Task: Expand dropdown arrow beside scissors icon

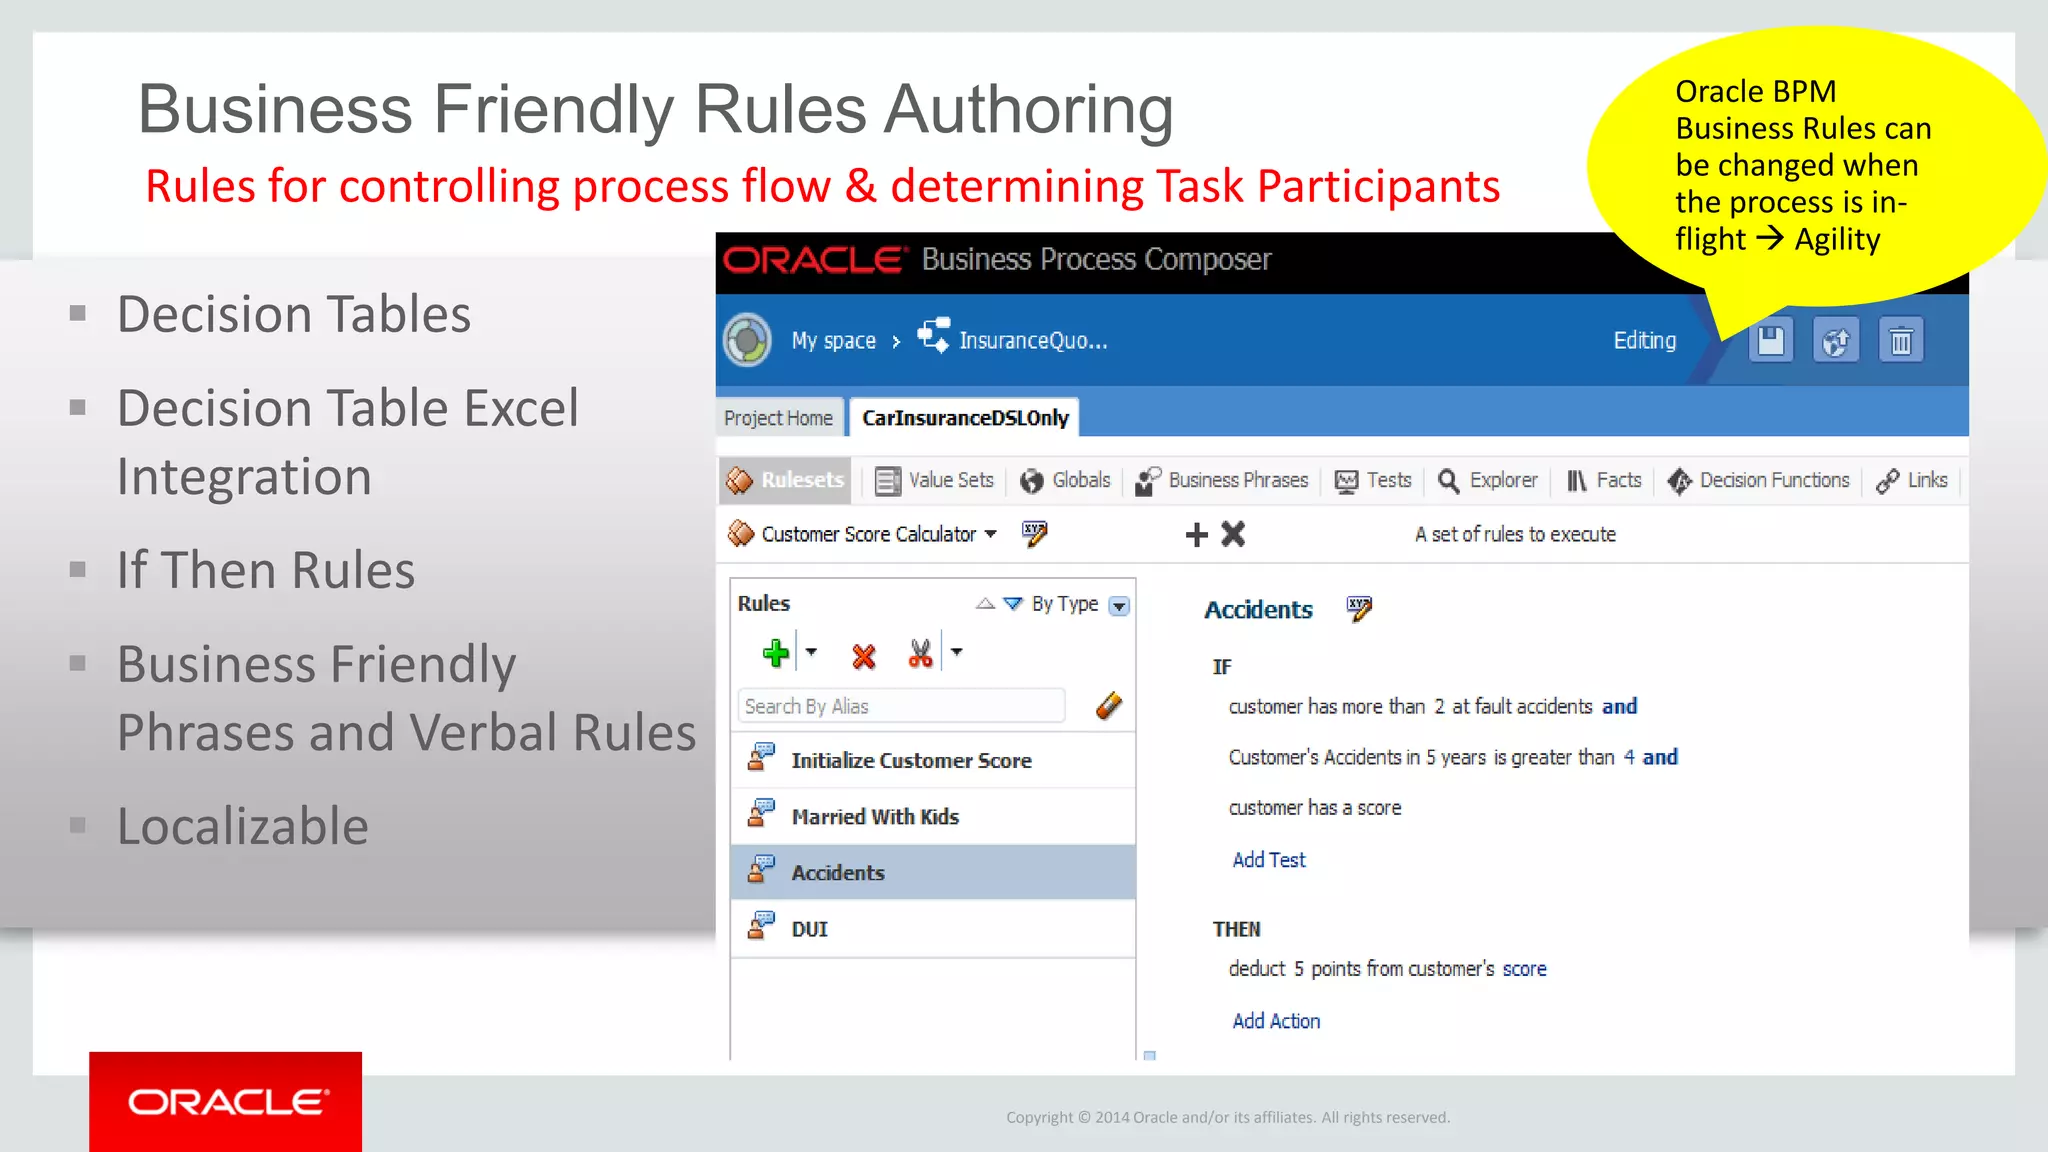Action: 957,652
